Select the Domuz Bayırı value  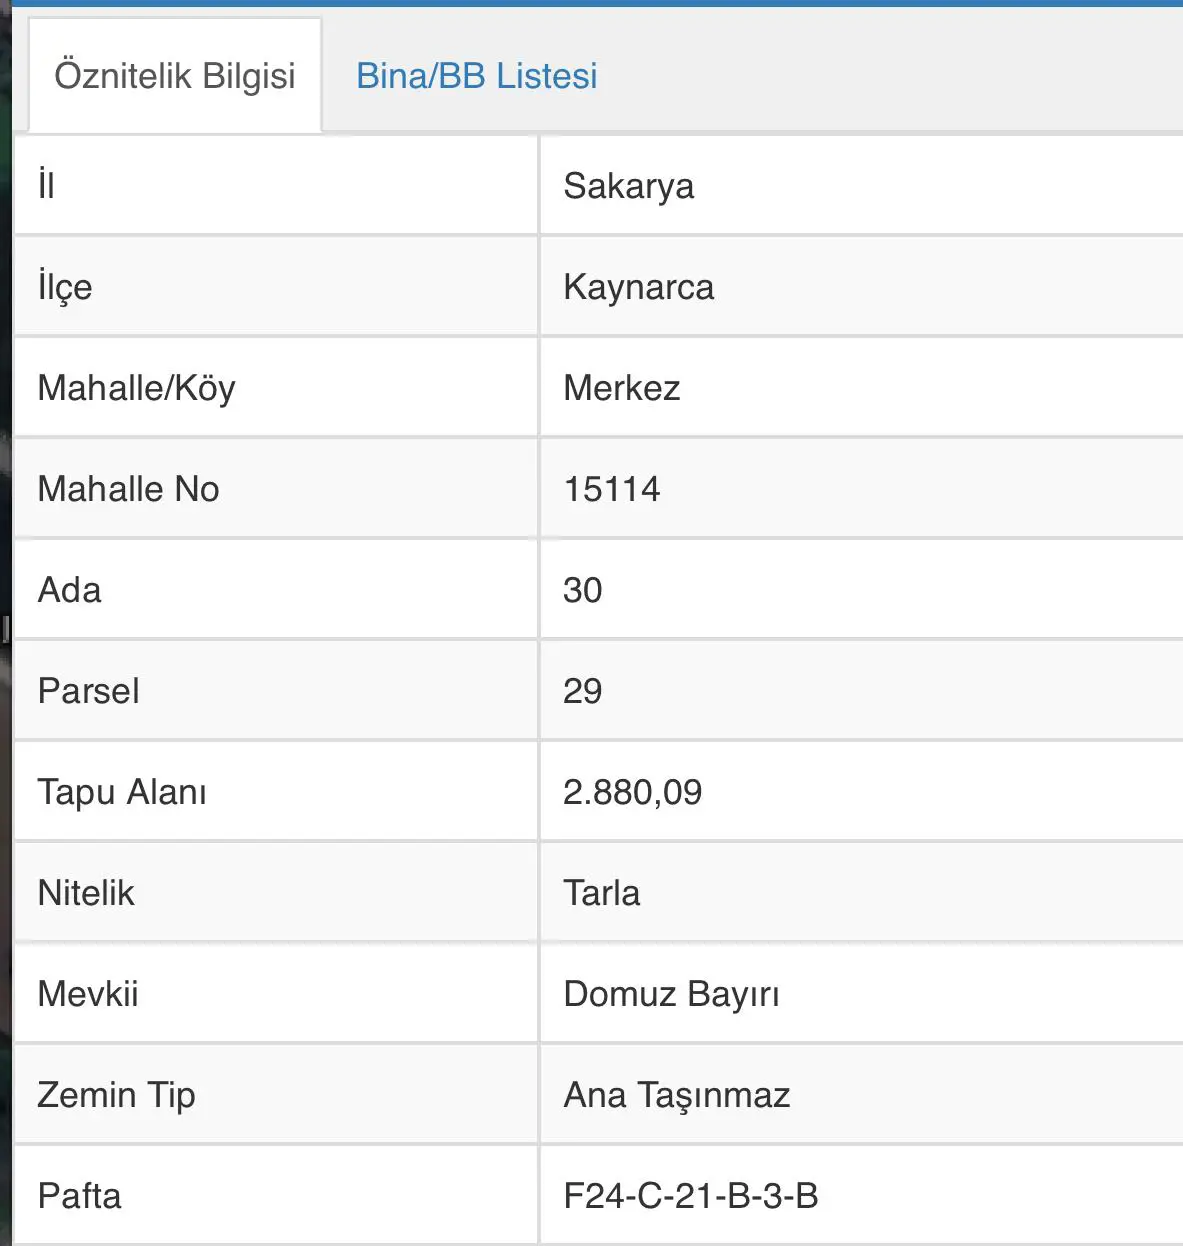[x=672, y=994]
